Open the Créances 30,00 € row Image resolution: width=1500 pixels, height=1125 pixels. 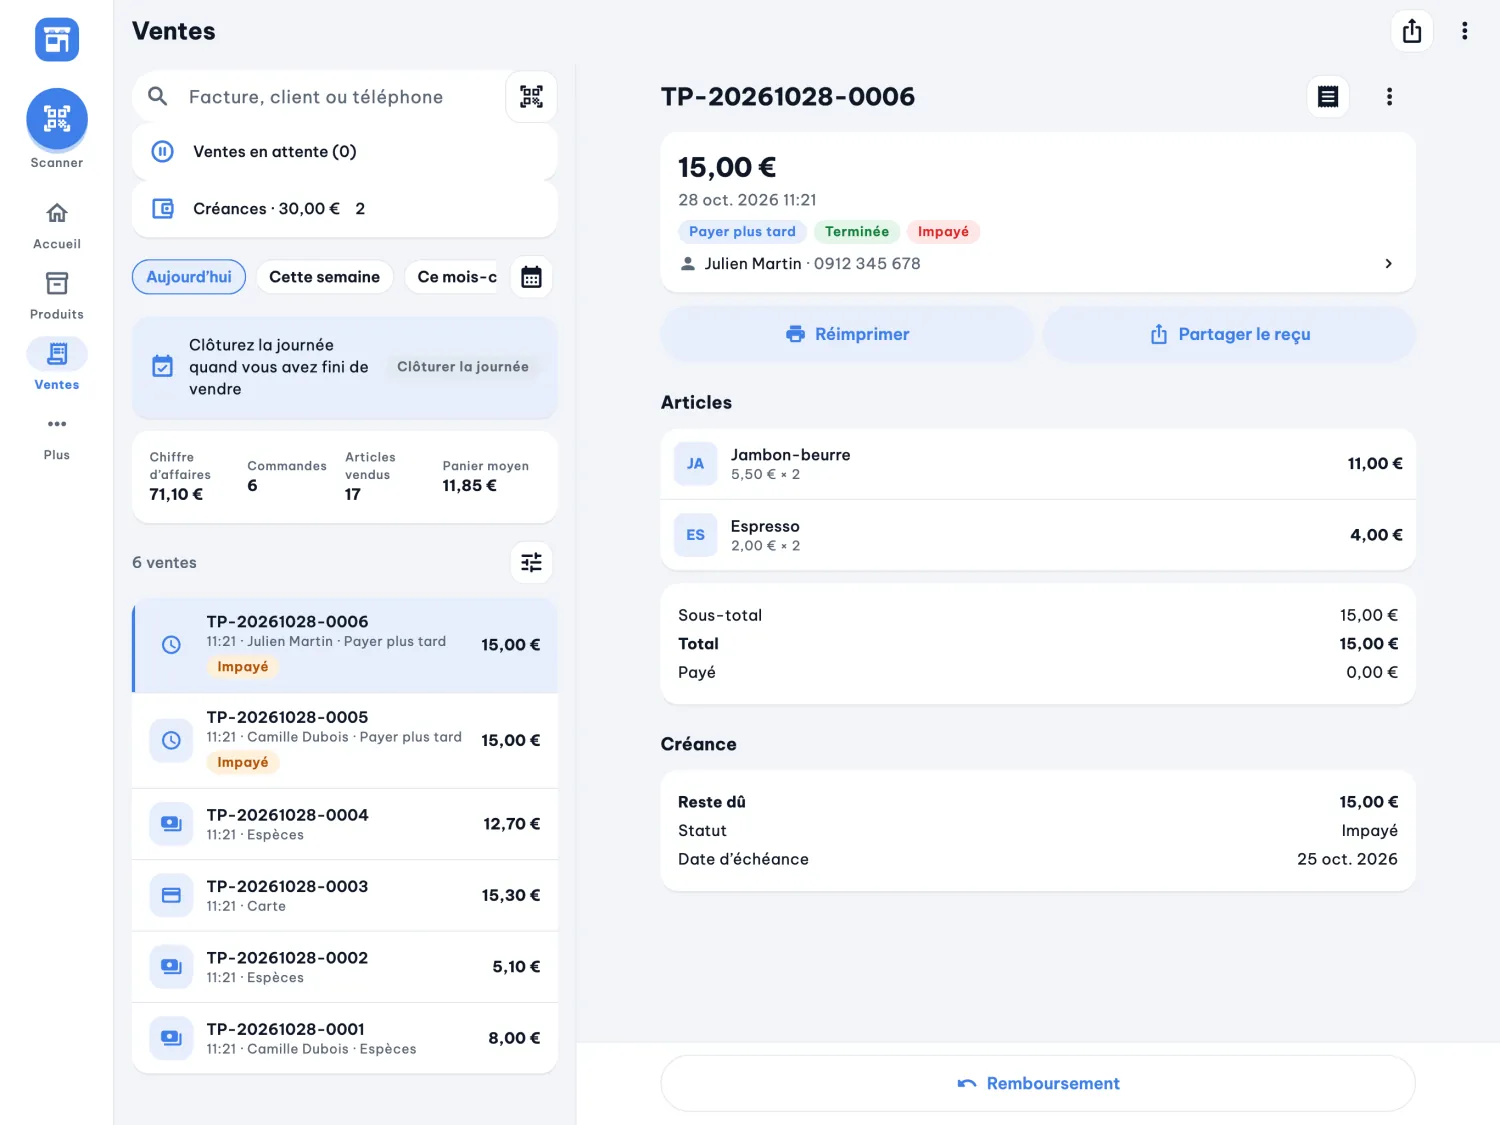pyautogui.click(x=344, y=209)
